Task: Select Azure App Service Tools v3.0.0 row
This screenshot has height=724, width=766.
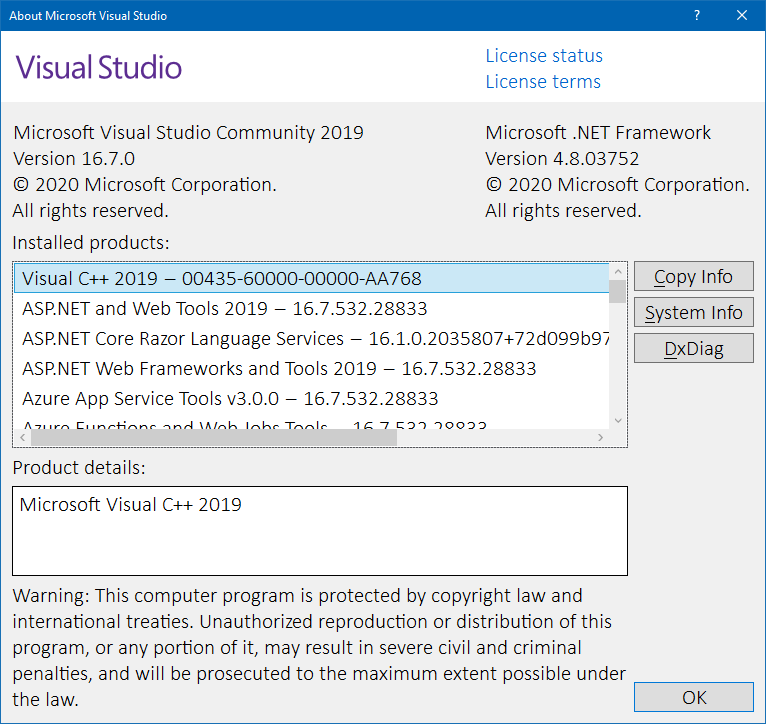Action: tap(312, 399)
